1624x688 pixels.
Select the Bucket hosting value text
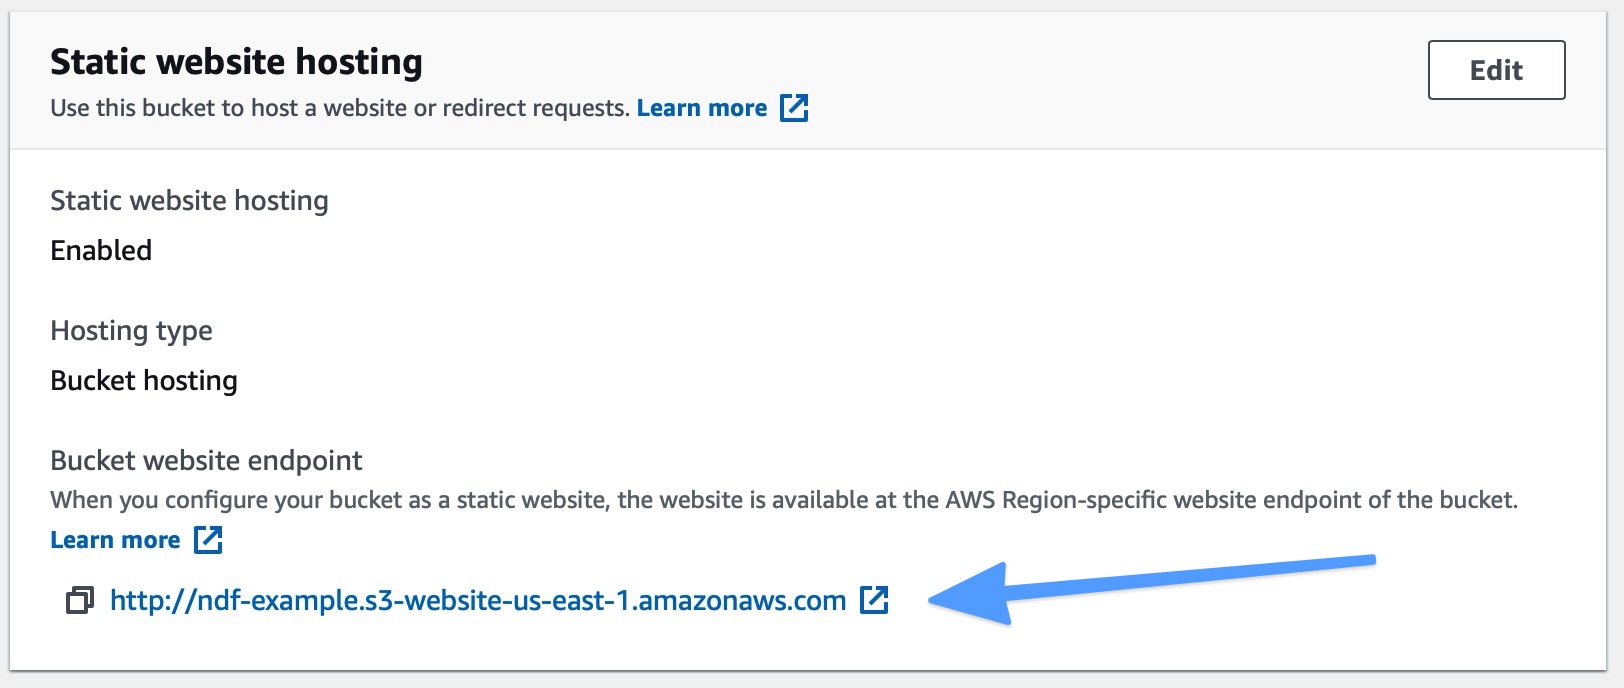point(144,381)
